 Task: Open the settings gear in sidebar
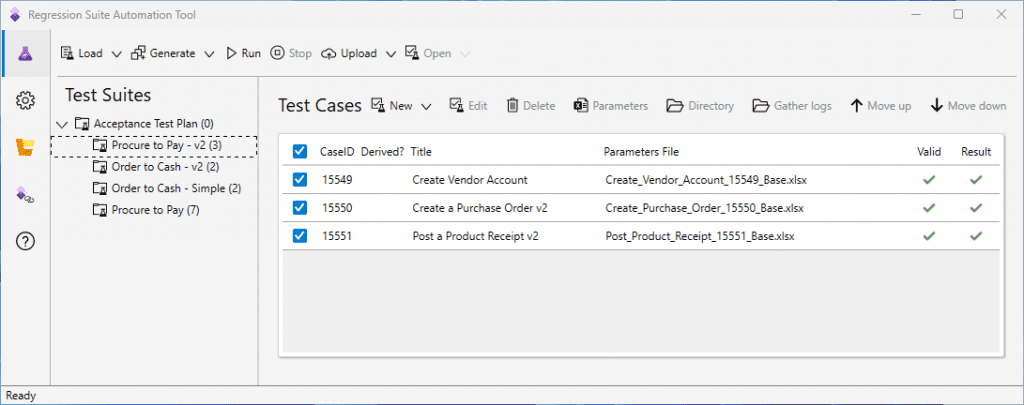coord(25,101)
